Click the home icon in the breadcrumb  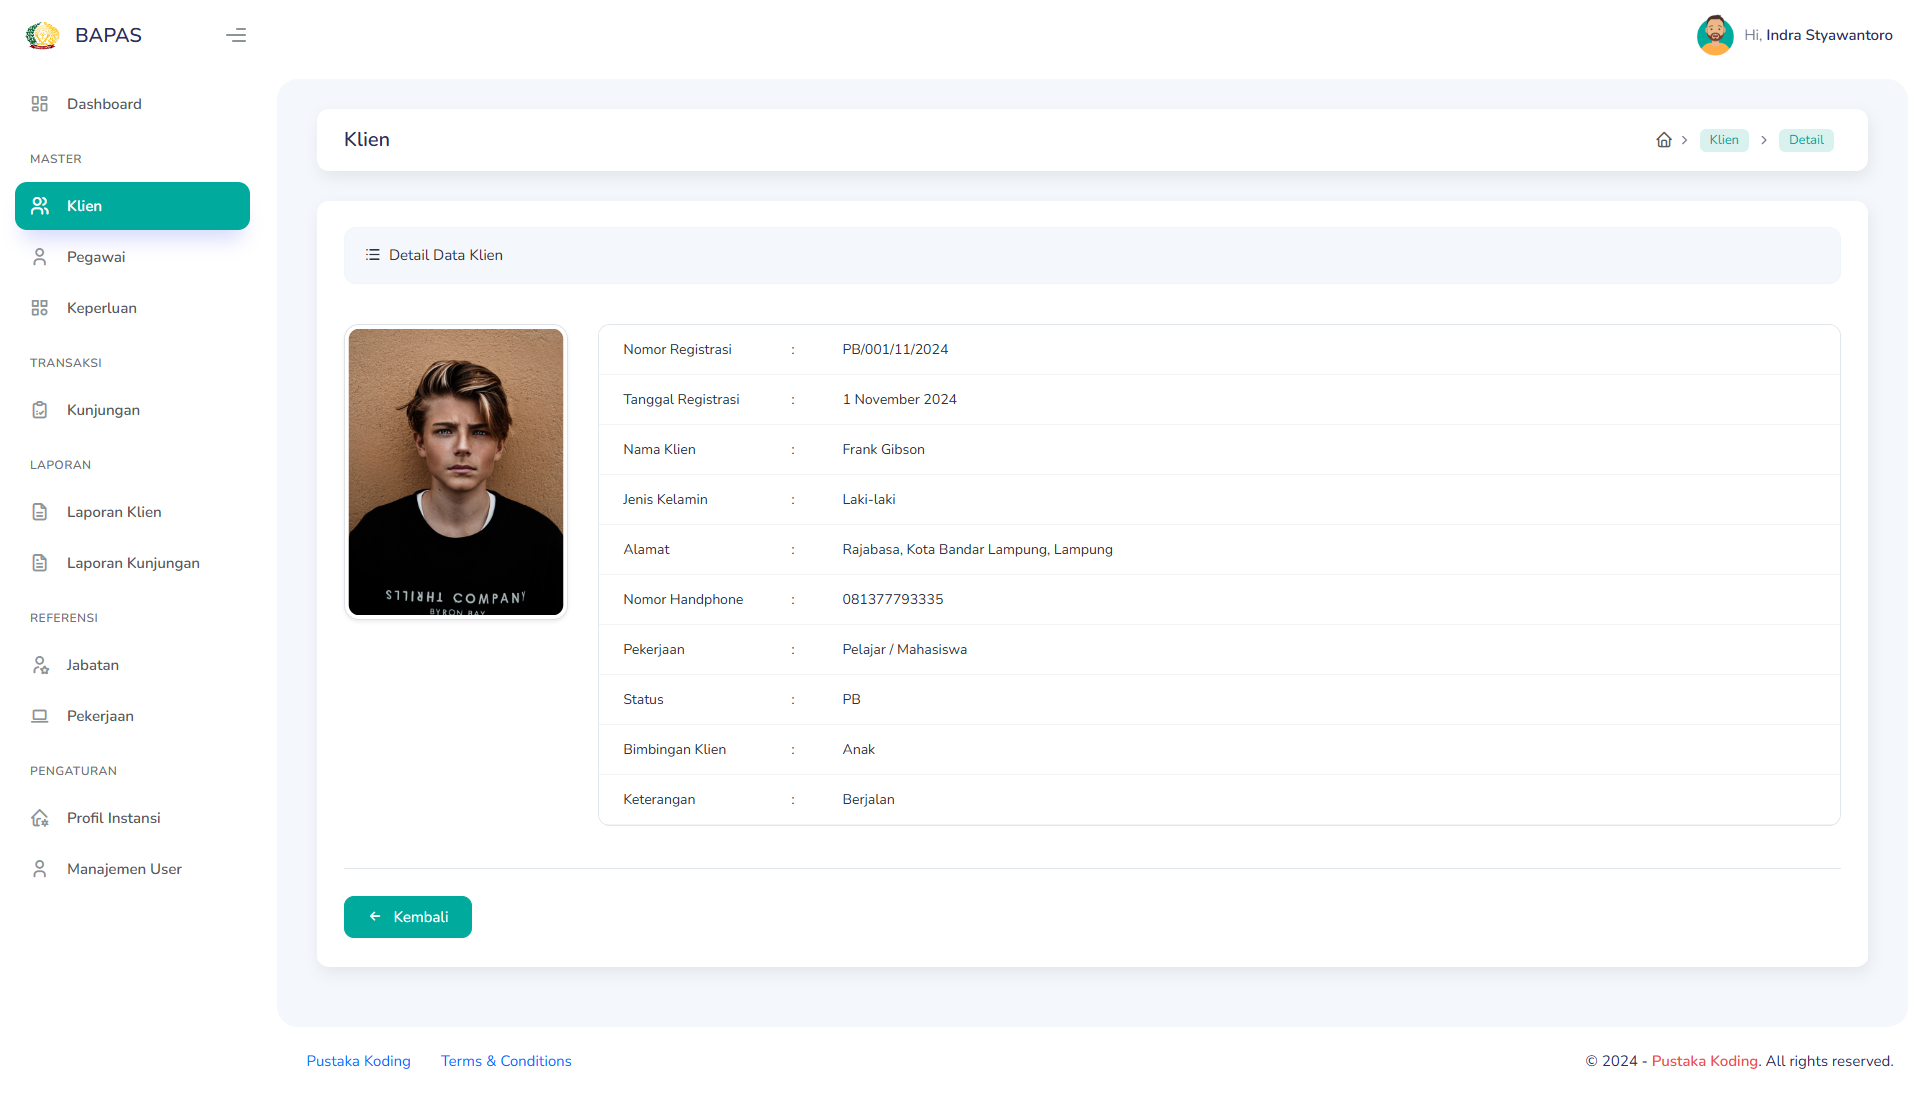1664,140
